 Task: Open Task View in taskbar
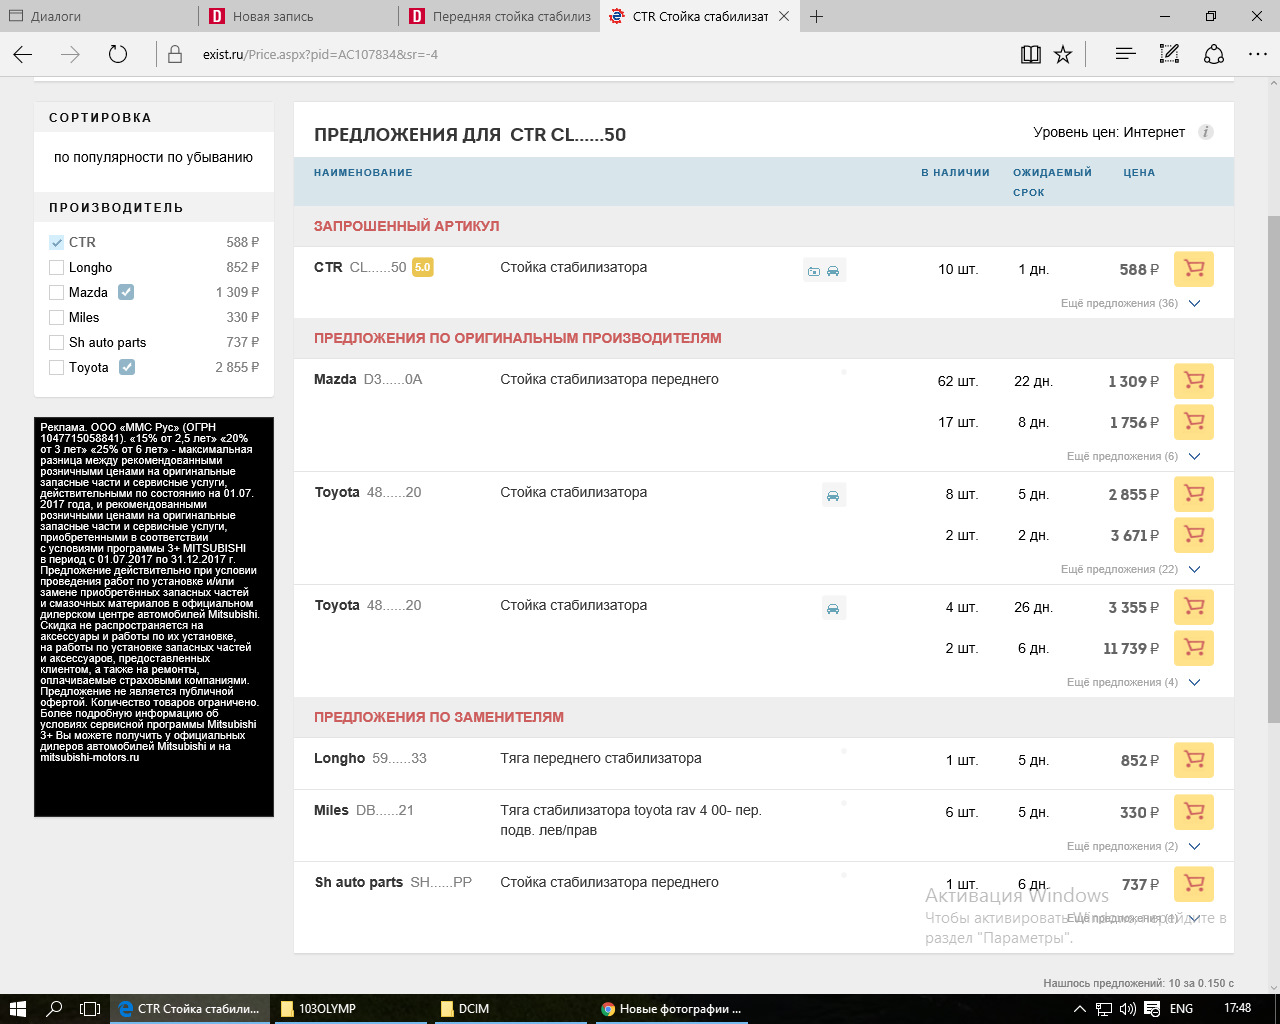90,1009
